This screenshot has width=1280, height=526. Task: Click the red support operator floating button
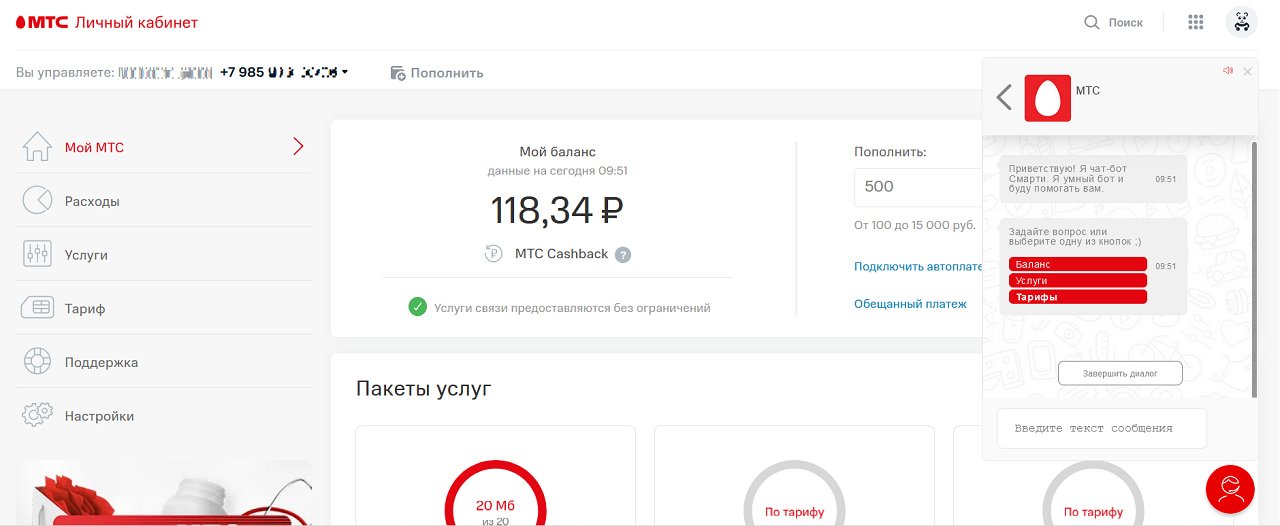[x=1230, y=489]
